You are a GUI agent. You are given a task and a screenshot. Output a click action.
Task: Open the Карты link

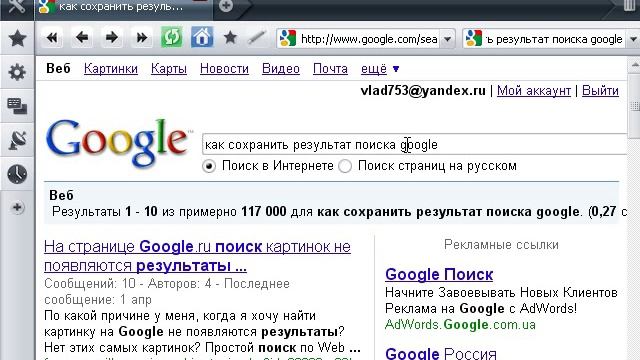pos(169,69)
